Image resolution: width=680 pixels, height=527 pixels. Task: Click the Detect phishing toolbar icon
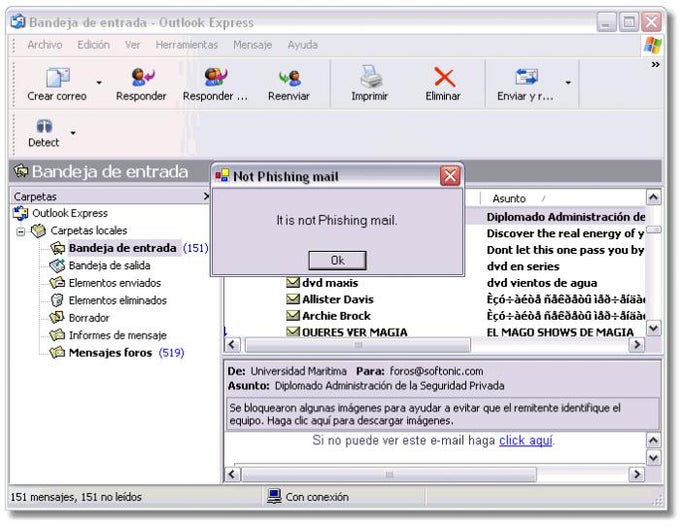click(x=44, y=126)
